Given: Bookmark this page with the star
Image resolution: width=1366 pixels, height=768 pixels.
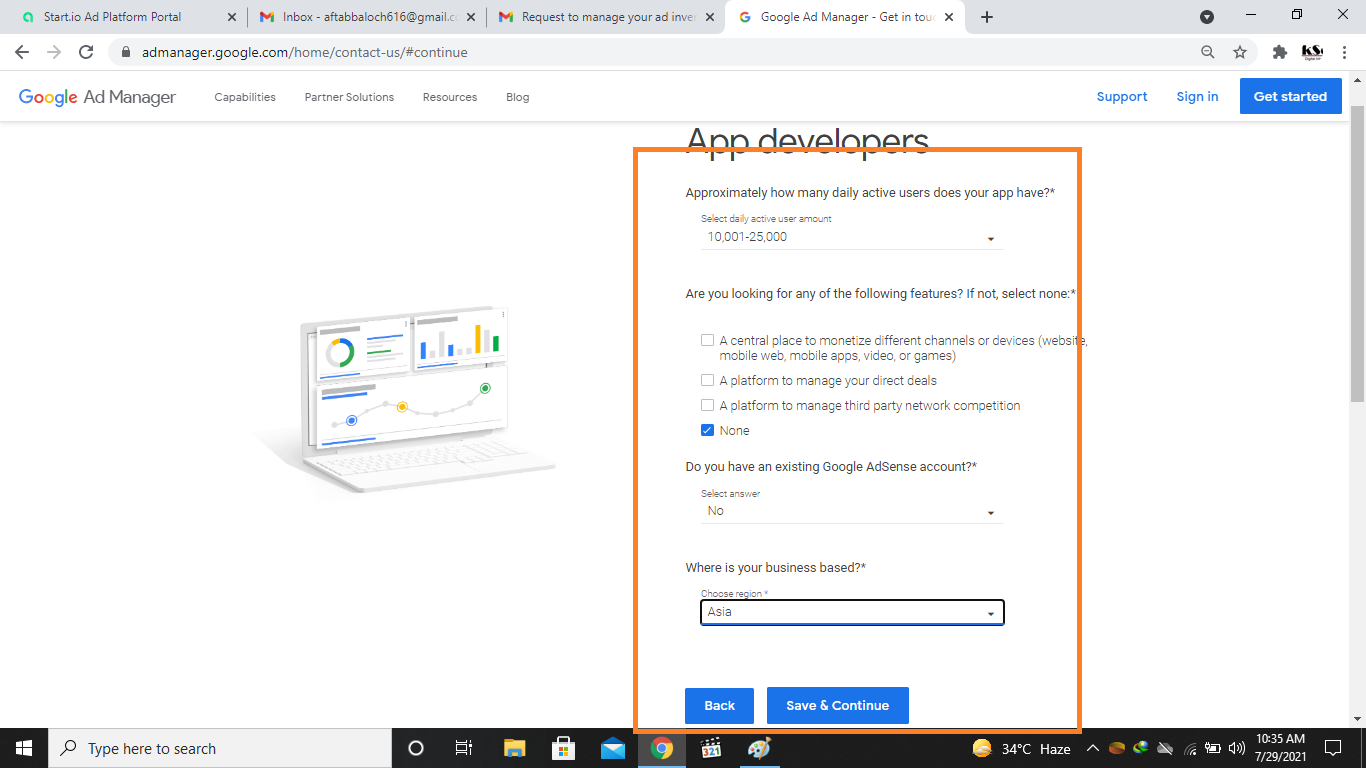Looking at the screenshot, I should coord(1240,52).
